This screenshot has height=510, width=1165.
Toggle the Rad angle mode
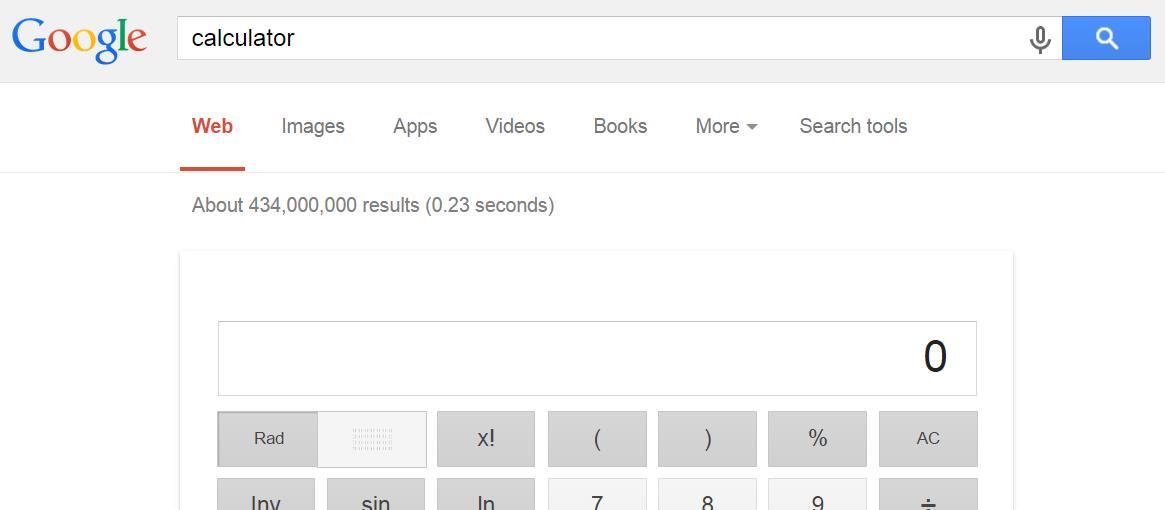tap(268, 439)
